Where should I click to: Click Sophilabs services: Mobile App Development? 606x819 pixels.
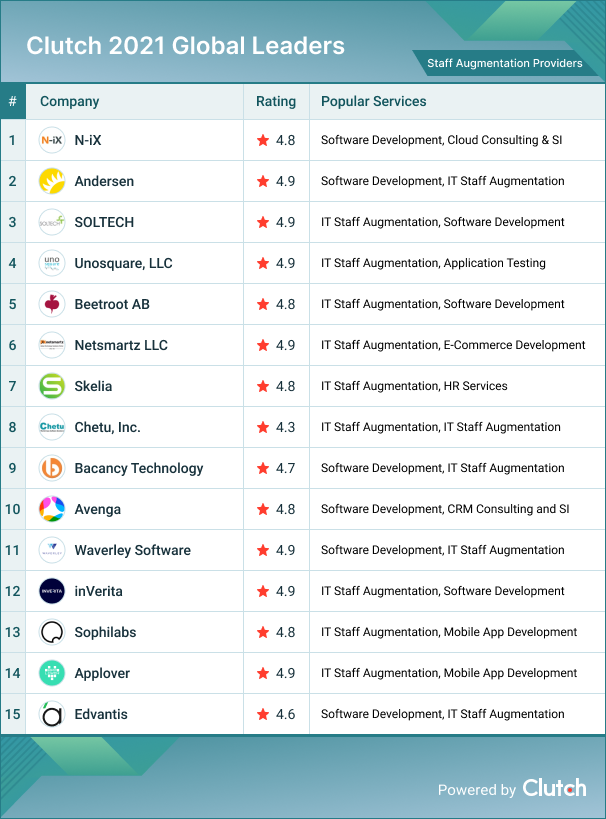tap(510, 632)
